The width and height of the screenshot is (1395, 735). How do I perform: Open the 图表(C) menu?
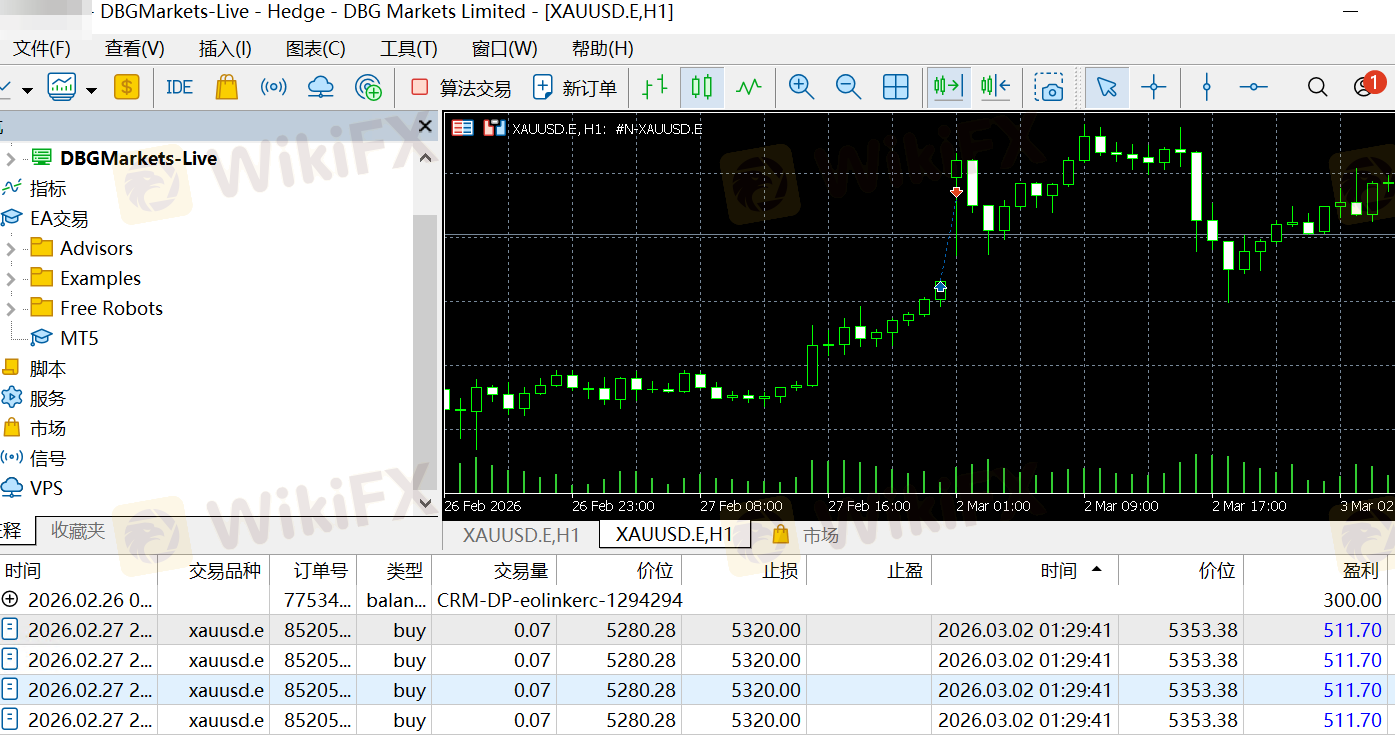pos(315,48)
